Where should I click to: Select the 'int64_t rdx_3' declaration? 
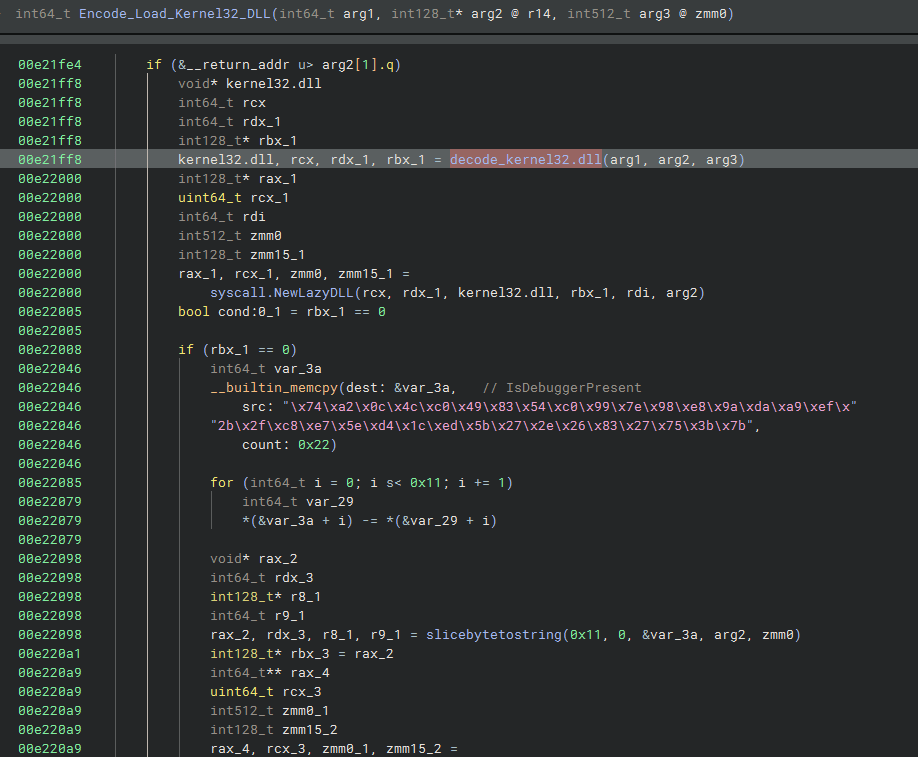262,577
